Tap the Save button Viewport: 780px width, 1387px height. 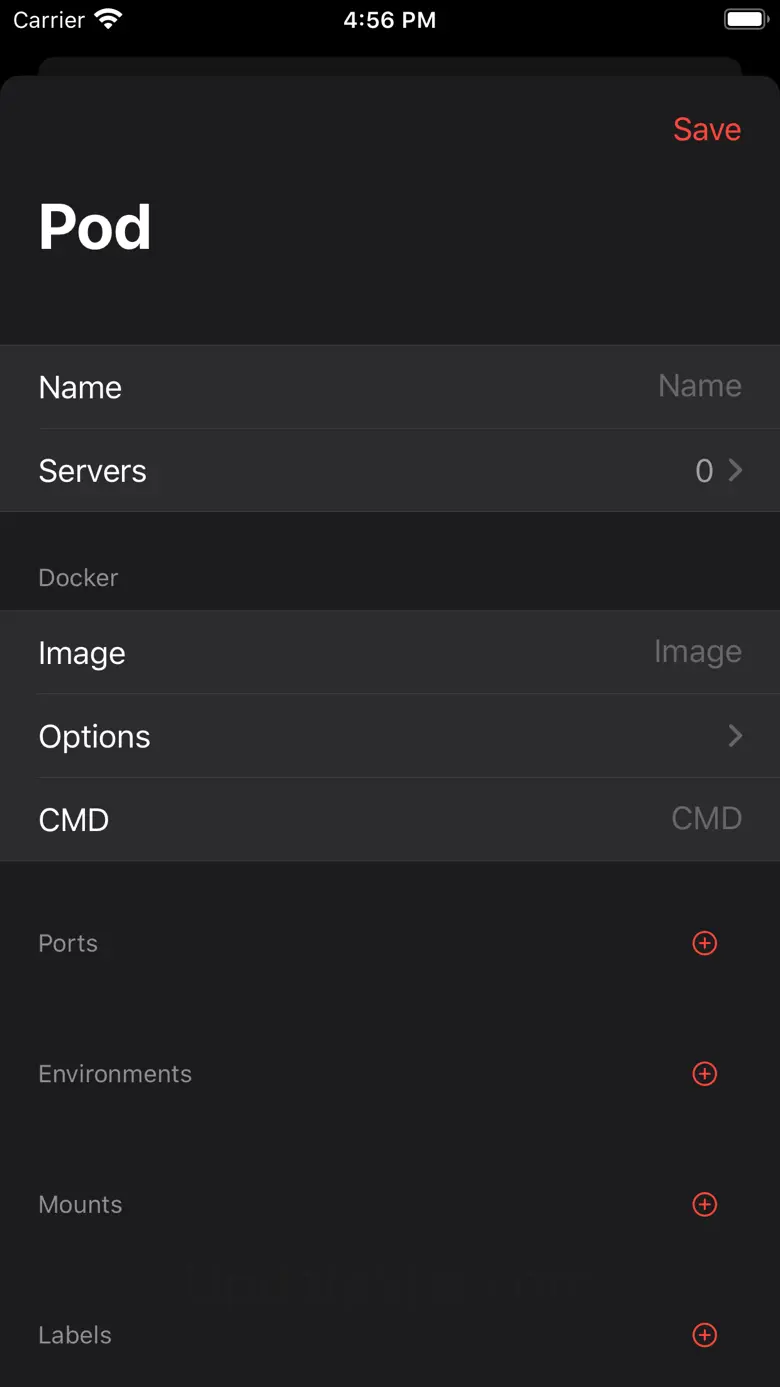point(707,129)
